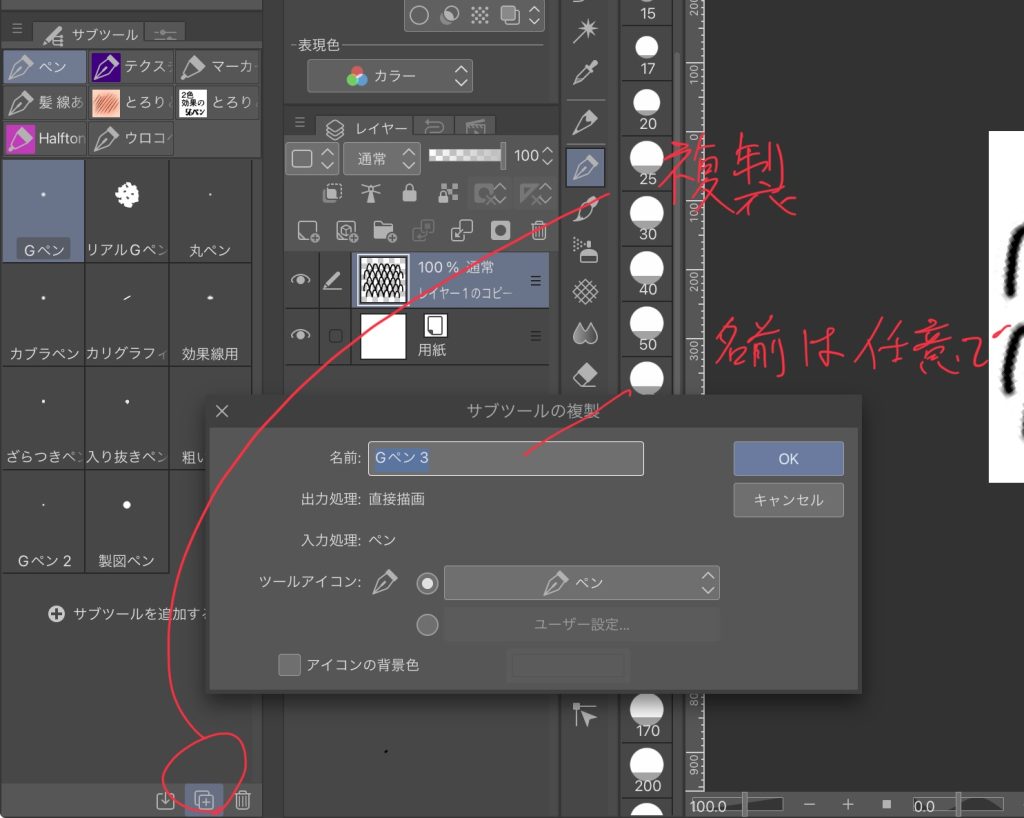Click OK to confirm duplication
This screenshot has height=818, width=1024.
pyautogui.click(x=788, y=459)
